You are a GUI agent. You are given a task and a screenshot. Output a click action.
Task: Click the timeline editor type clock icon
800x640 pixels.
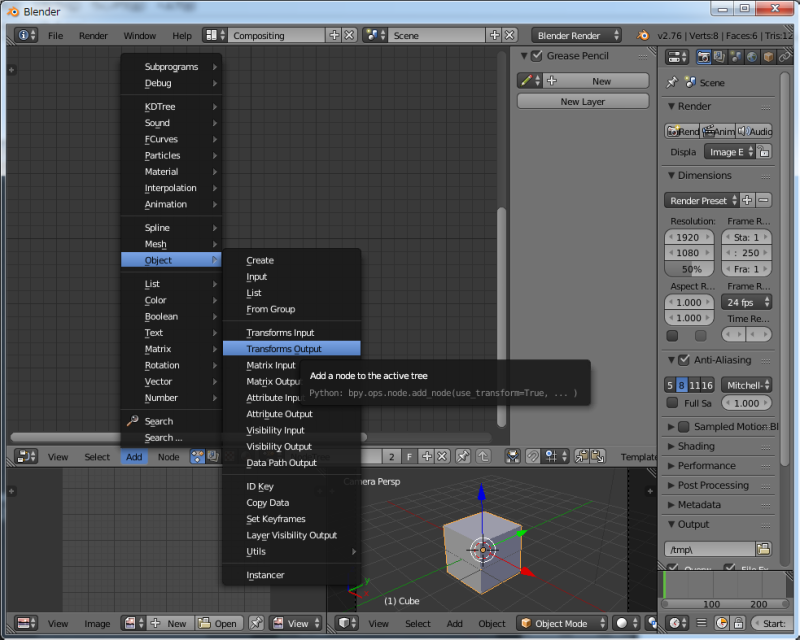[678, 623]
